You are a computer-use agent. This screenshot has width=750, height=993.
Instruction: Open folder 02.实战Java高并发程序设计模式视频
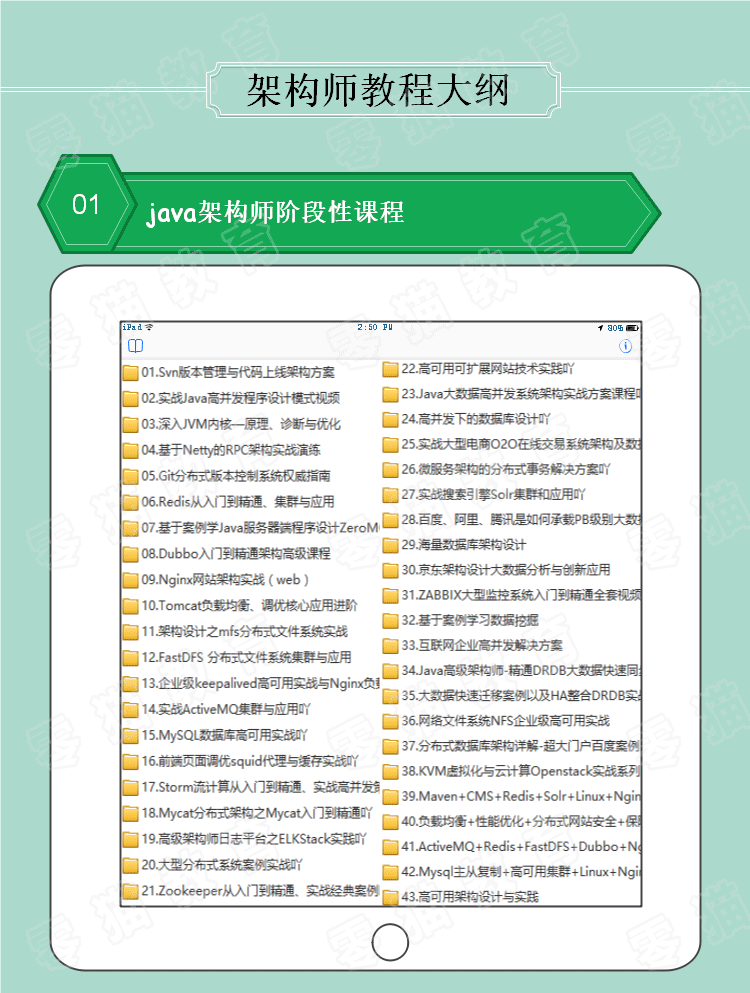click(x=231, y=398)
